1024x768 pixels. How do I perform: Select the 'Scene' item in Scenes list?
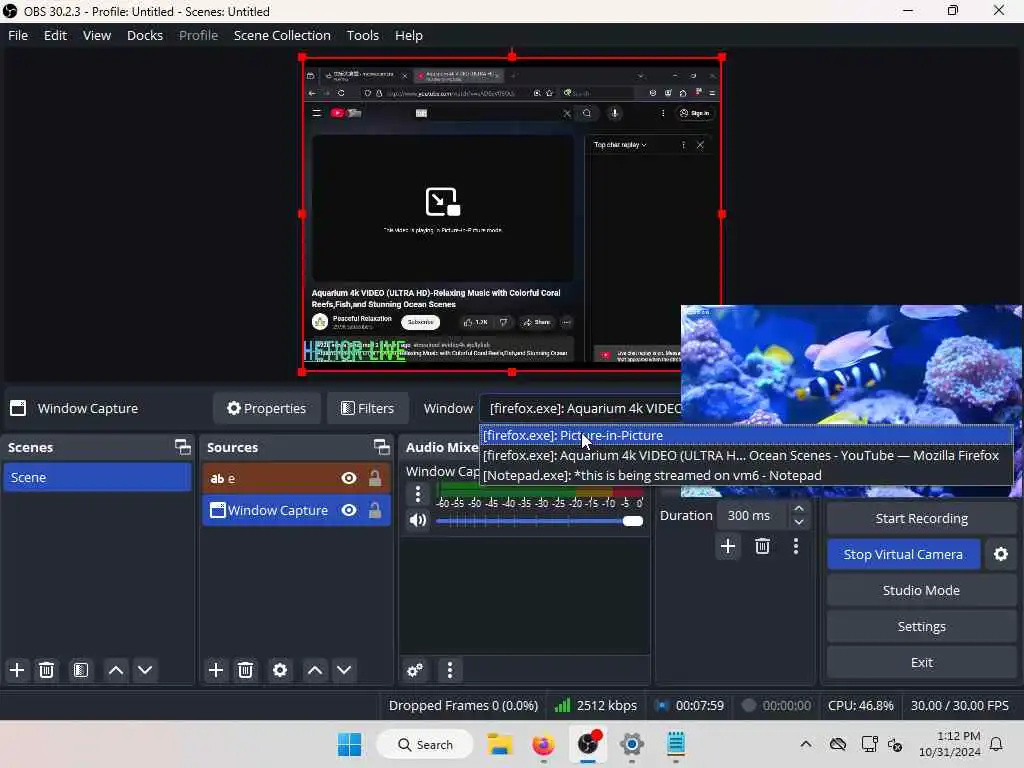pyautogui.click(x=97, y=477)
